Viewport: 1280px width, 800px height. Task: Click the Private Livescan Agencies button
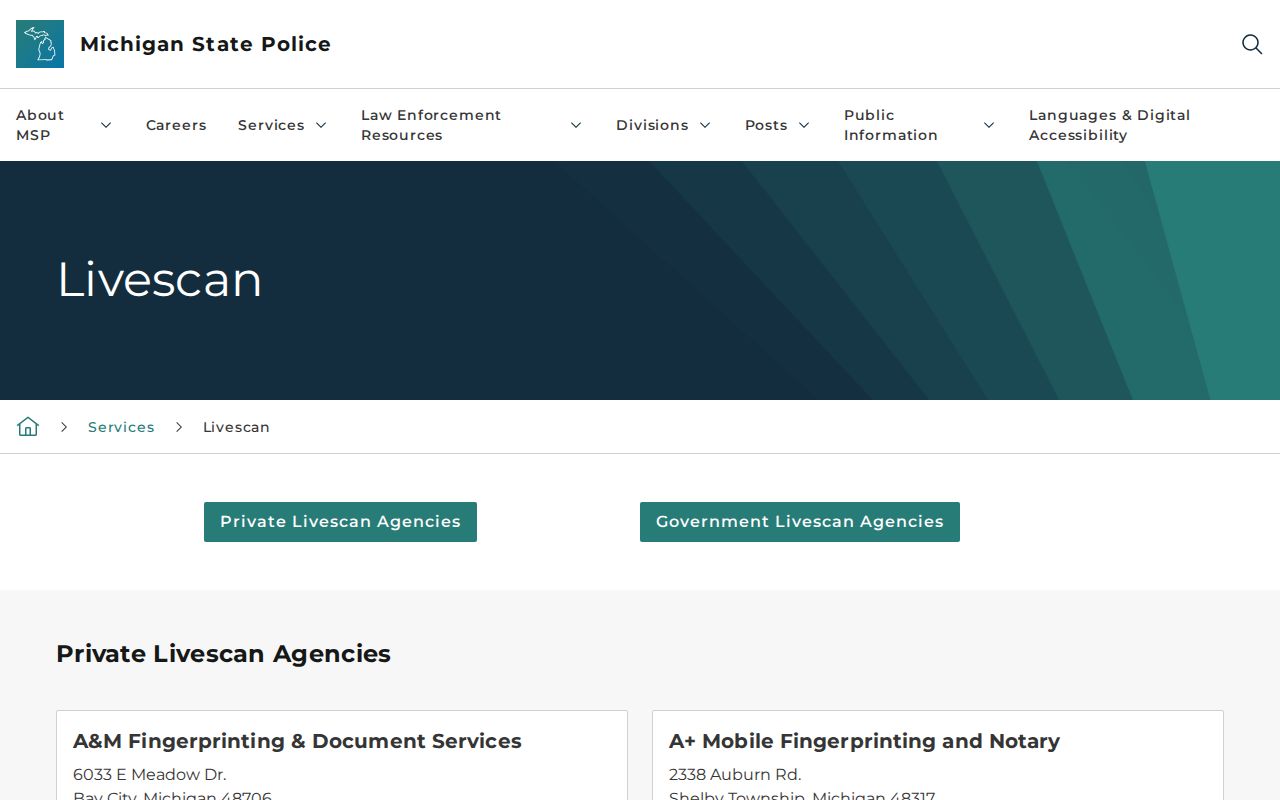click(x=340, y=522)
